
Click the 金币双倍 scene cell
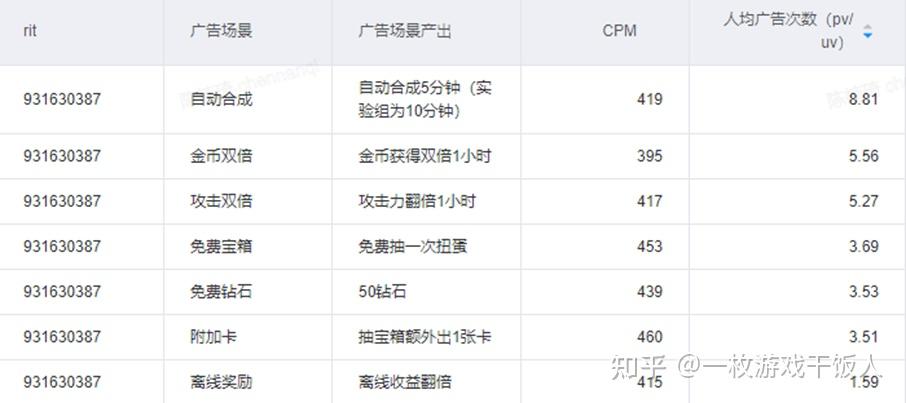click(221, 156)
